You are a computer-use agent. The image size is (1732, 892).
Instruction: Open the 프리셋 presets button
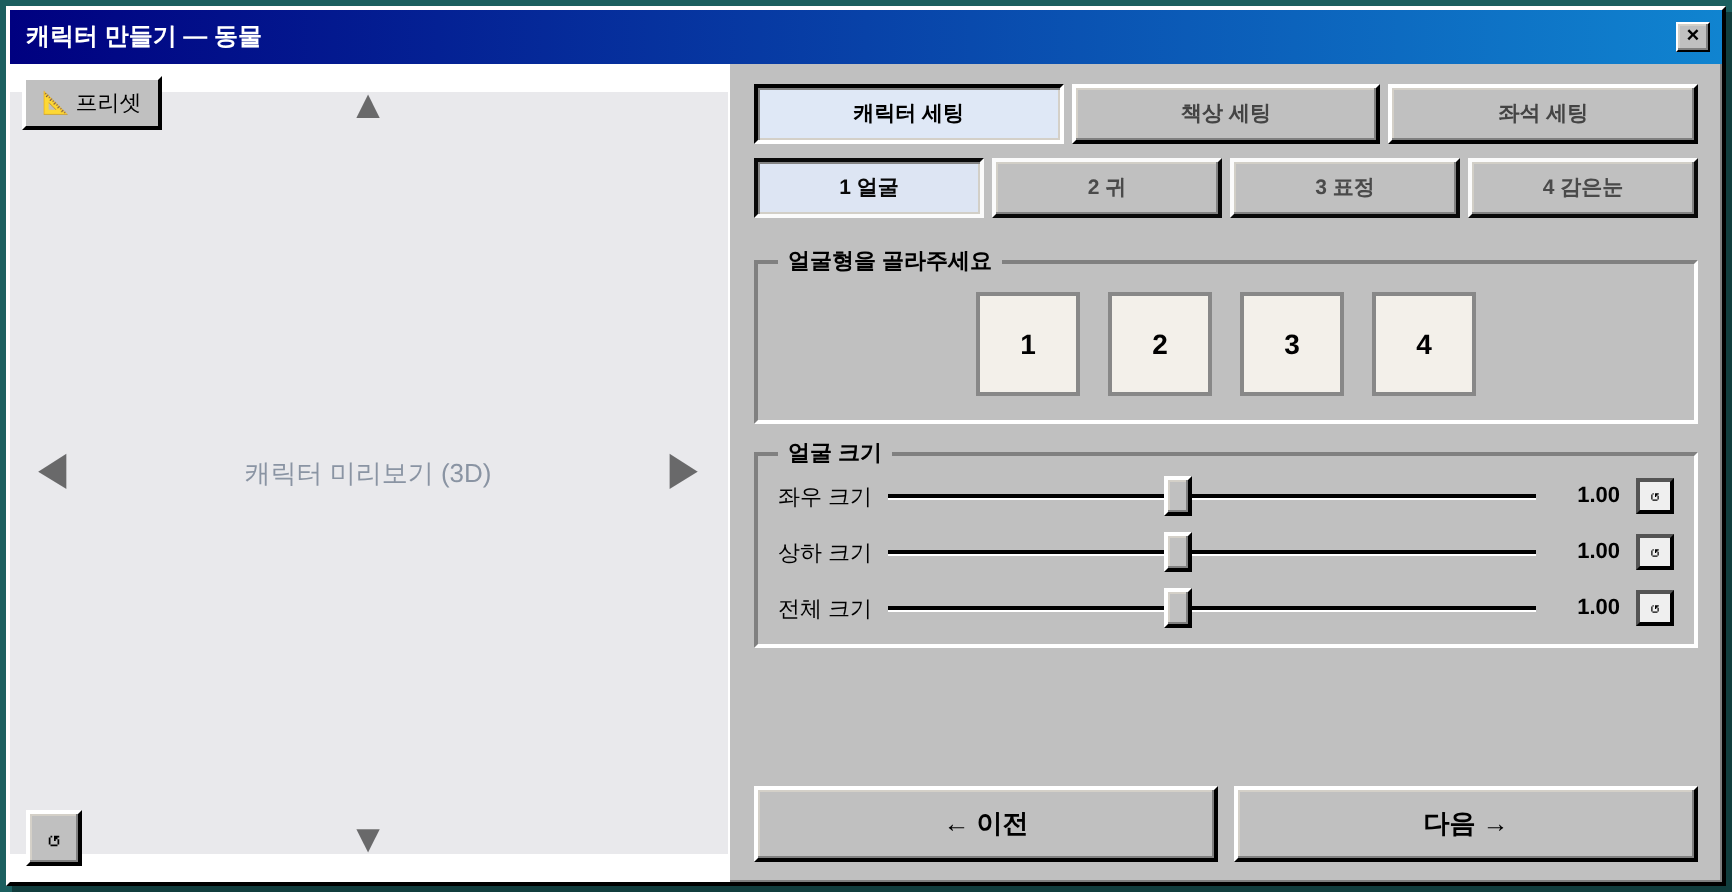[x=92, y=103]
